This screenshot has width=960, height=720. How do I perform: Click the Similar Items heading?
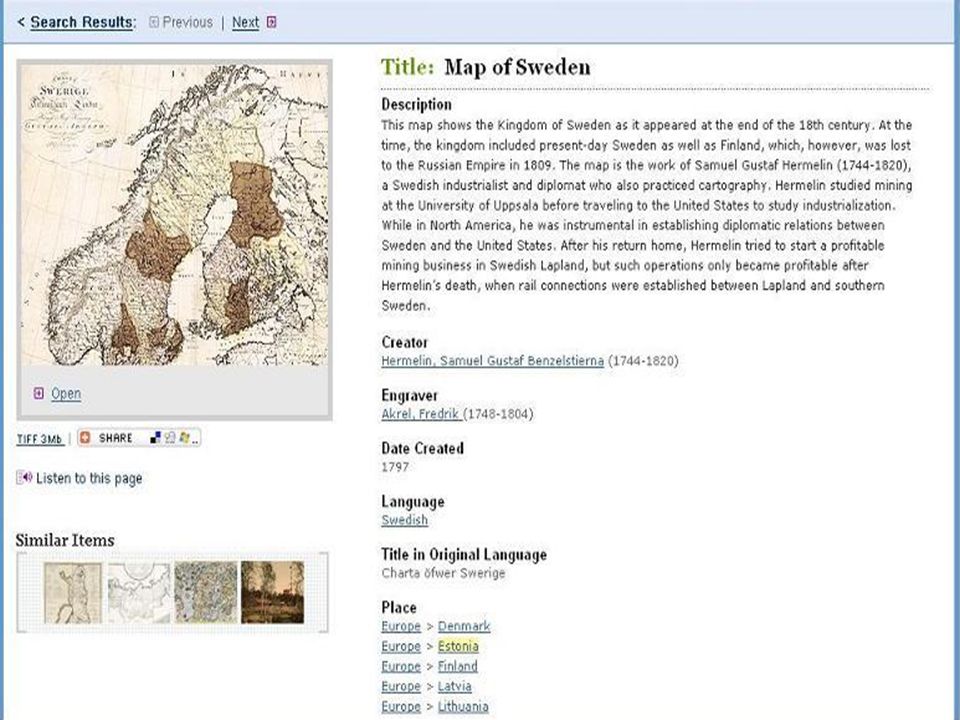coord(65,540)
